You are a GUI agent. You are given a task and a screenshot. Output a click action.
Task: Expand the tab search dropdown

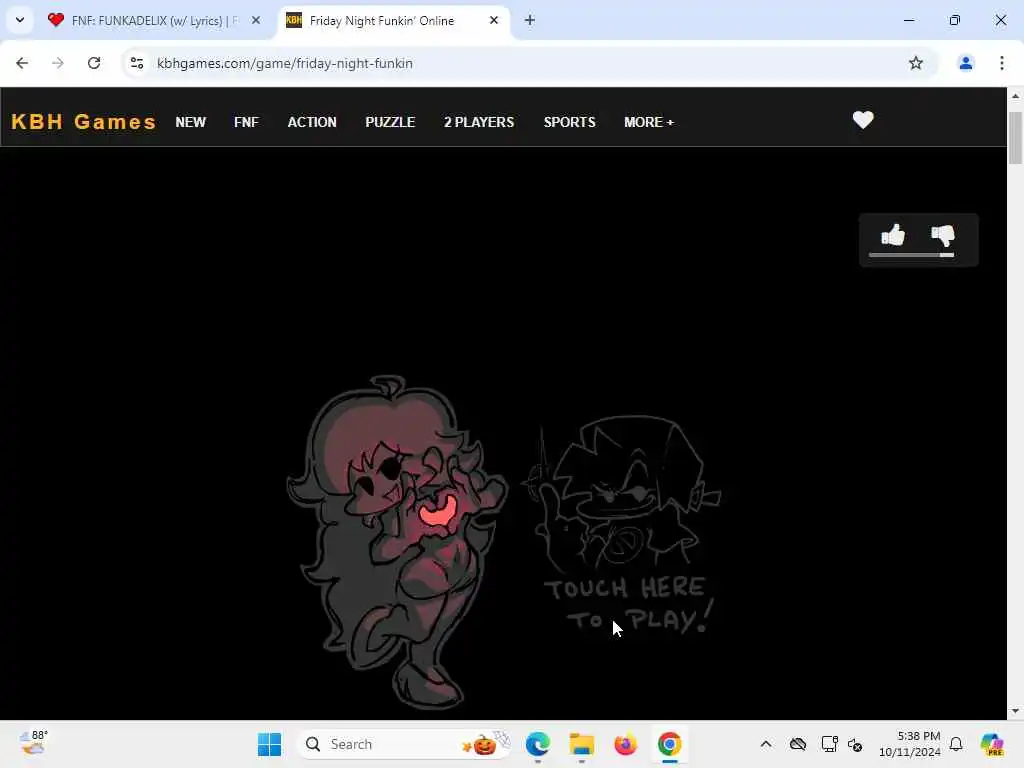[x=20, y=20]
